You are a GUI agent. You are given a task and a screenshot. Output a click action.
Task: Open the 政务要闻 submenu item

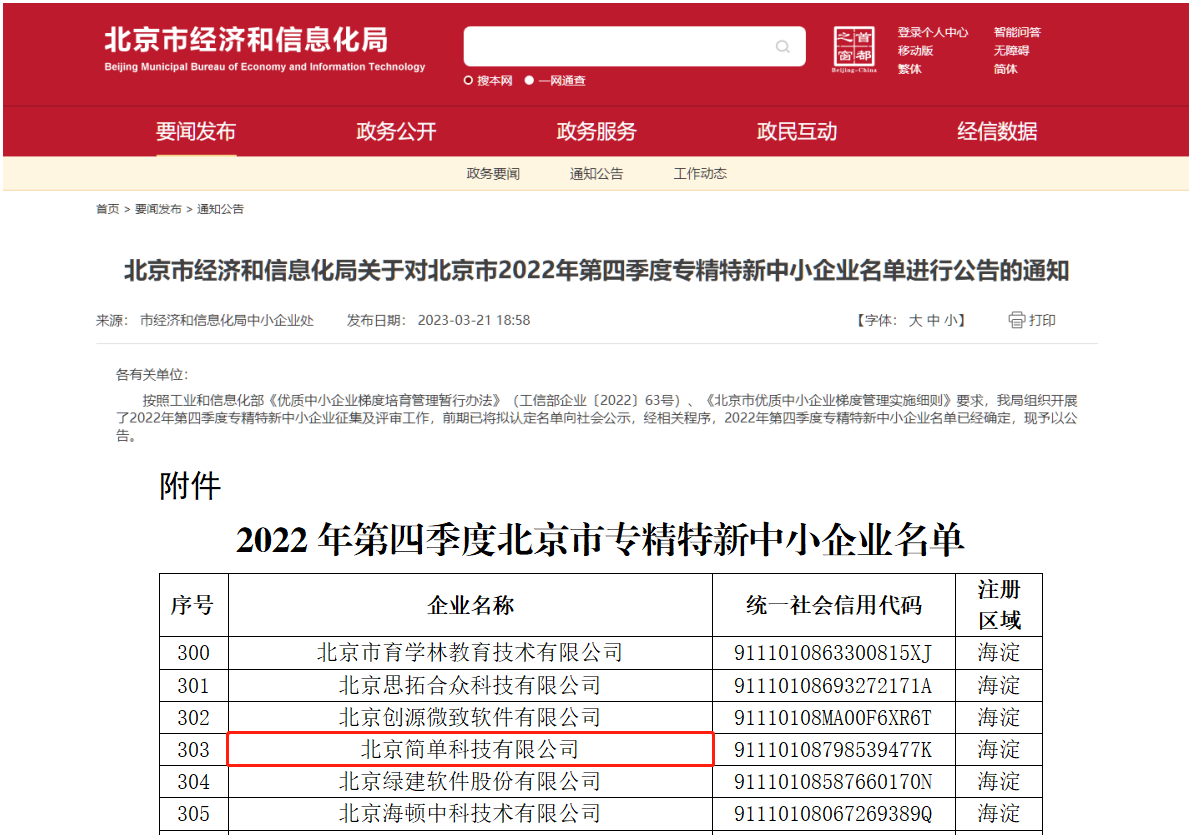tap(493, 174)
